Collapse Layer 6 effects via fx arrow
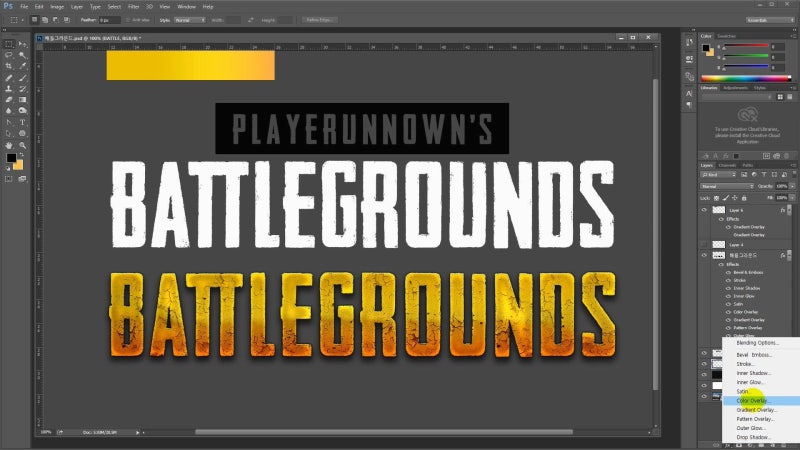The image size is (800, 450). (x=788, y=210)
